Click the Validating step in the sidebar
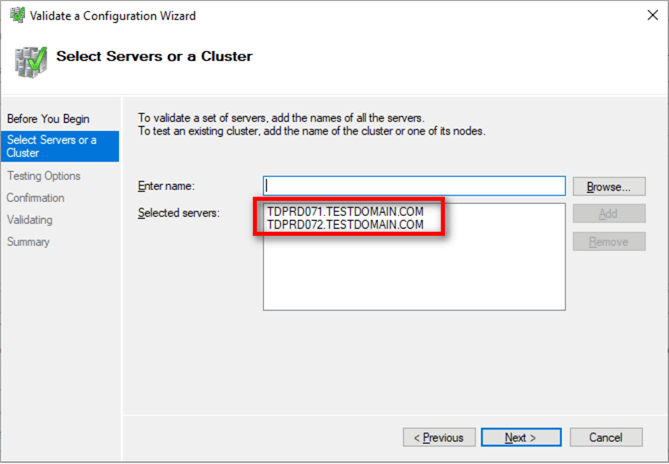669x464 pixels. click(30, 220)
